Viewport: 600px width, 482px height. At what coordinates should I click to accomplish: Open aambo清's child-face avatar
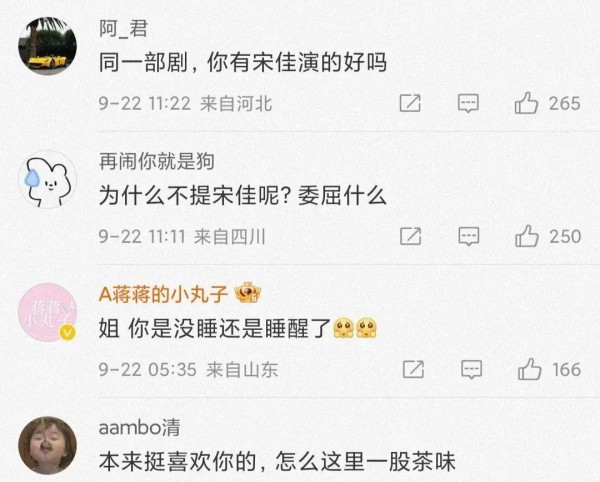point(47,446)
